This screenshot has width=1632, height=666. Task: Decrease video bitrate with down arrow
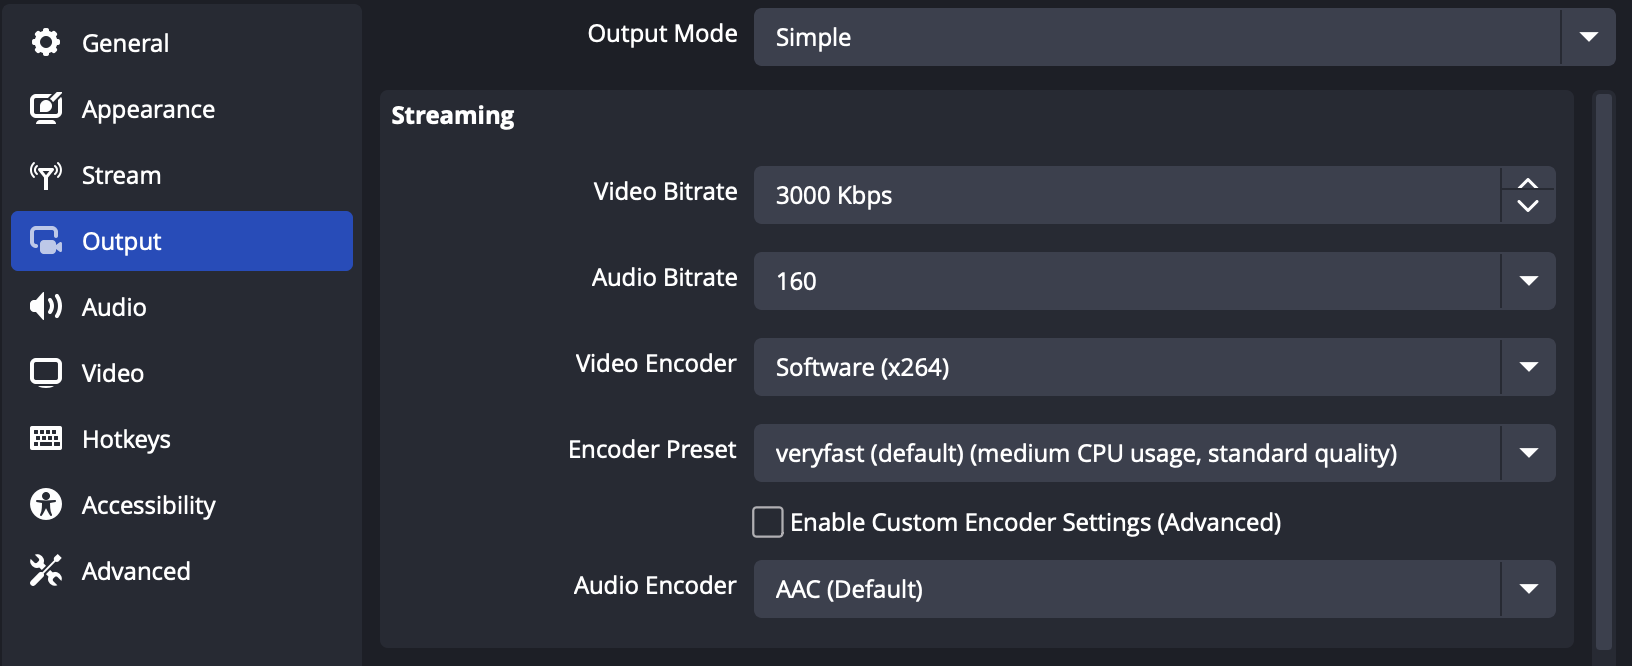pyautogui.click(x=1528, y=207)
